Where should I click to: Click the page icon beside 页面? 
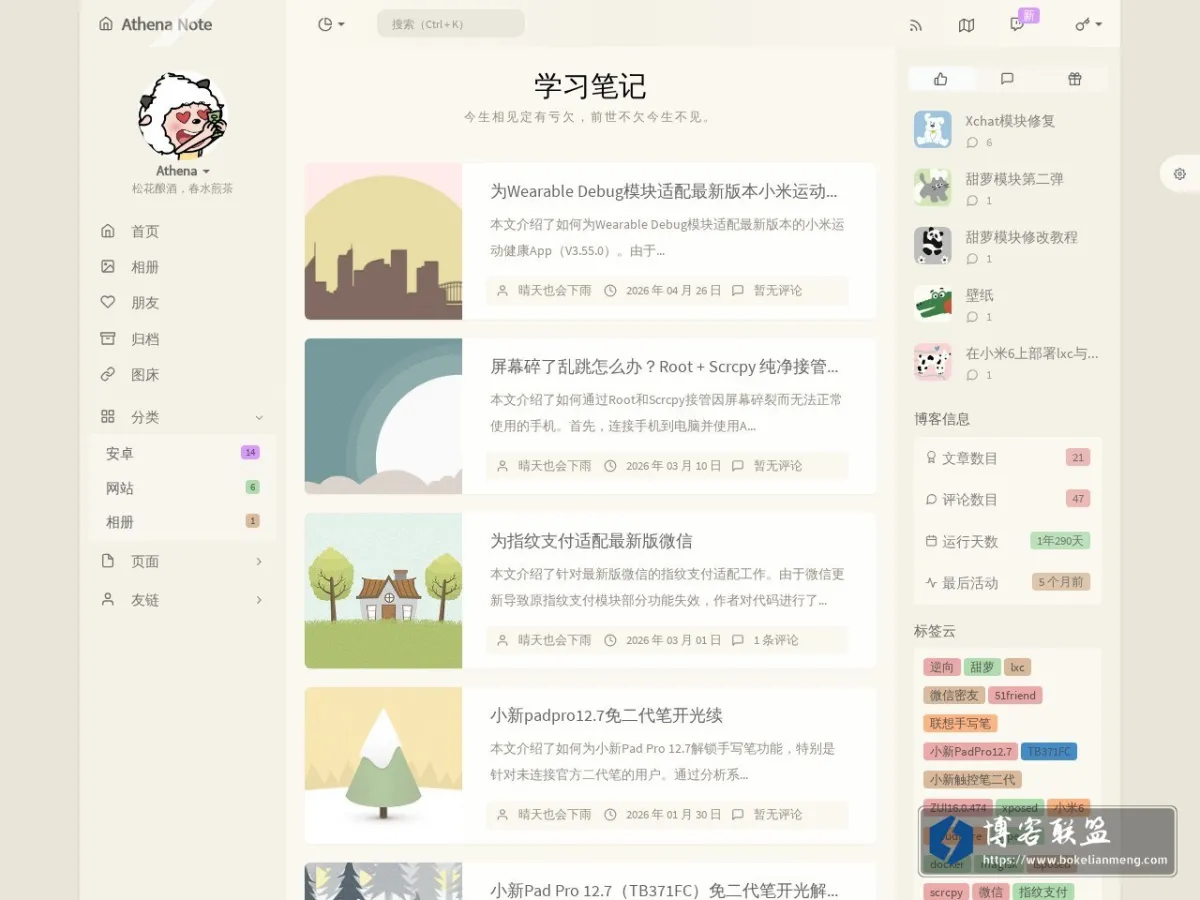coord(108,561)
